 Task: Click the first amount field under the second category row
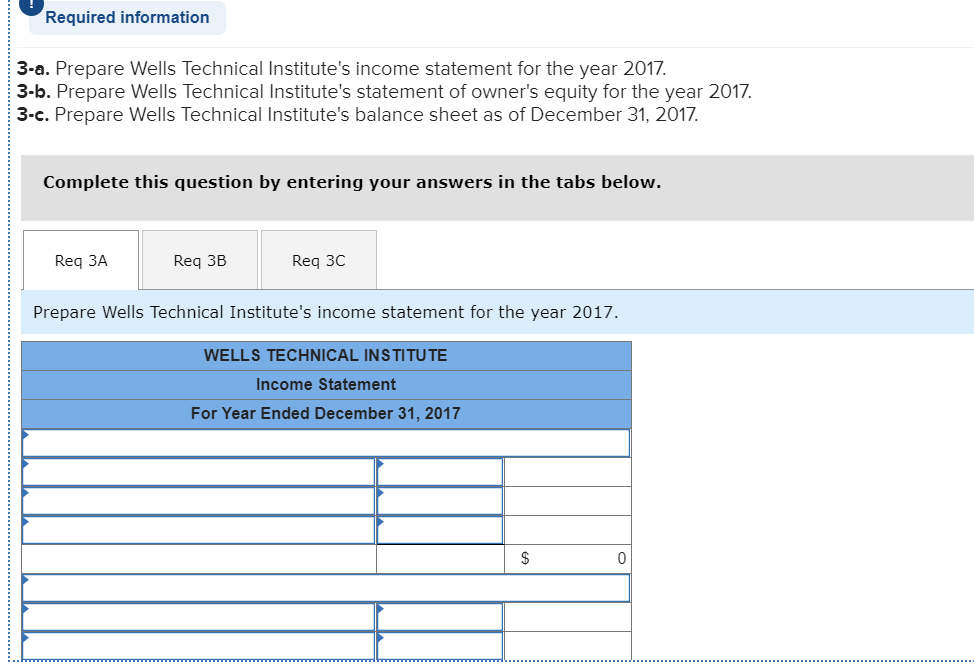pos(440,617)
